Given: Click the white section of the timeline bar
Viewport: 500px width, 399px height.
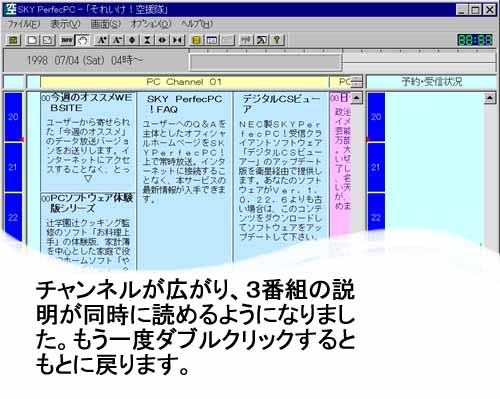Looking at the screenshot, I should click(419, 61).
